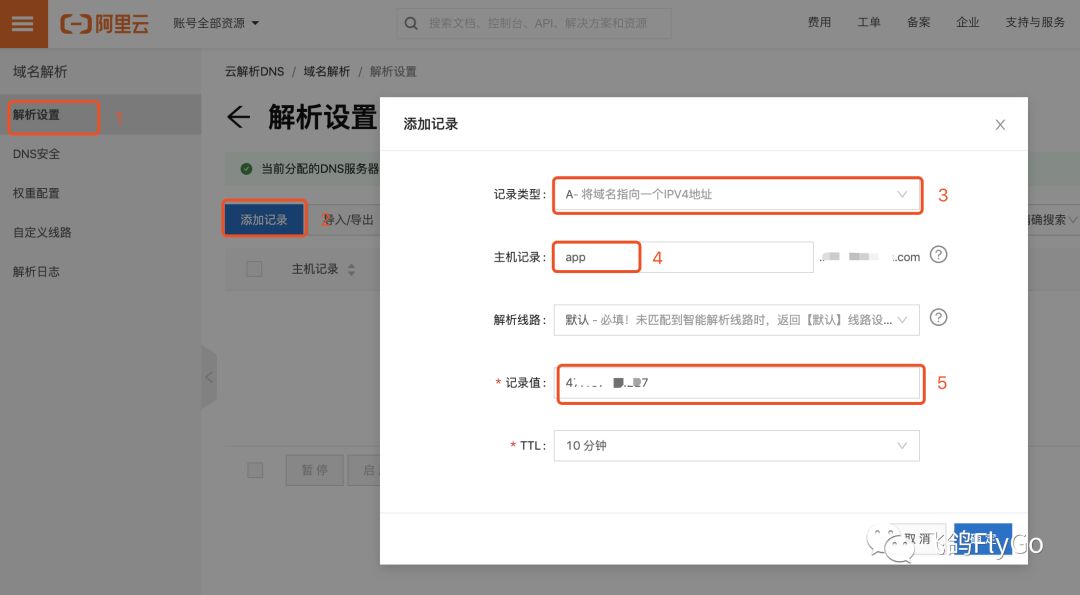This screenshot has width=1080, height=595.
Task: Open the hamburger menu in top-left corner
Action: [x=23, y=23]
